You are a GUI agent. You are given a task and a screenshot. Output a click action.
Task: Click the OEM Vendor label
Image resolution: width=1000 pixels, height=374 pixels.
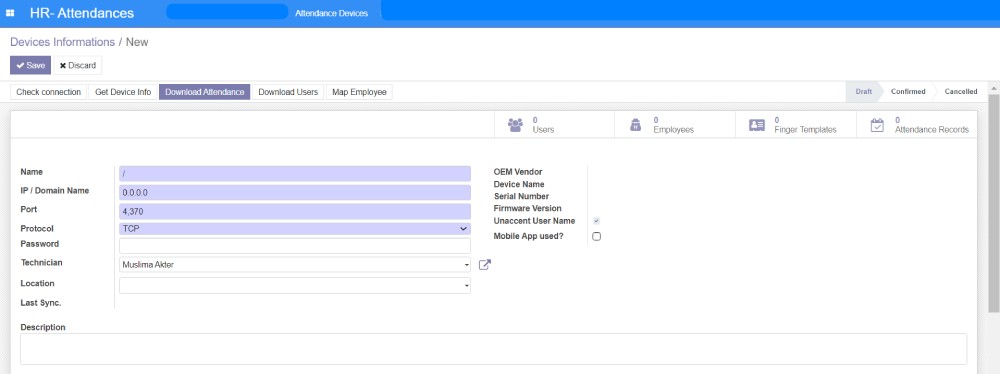(518, 172)
